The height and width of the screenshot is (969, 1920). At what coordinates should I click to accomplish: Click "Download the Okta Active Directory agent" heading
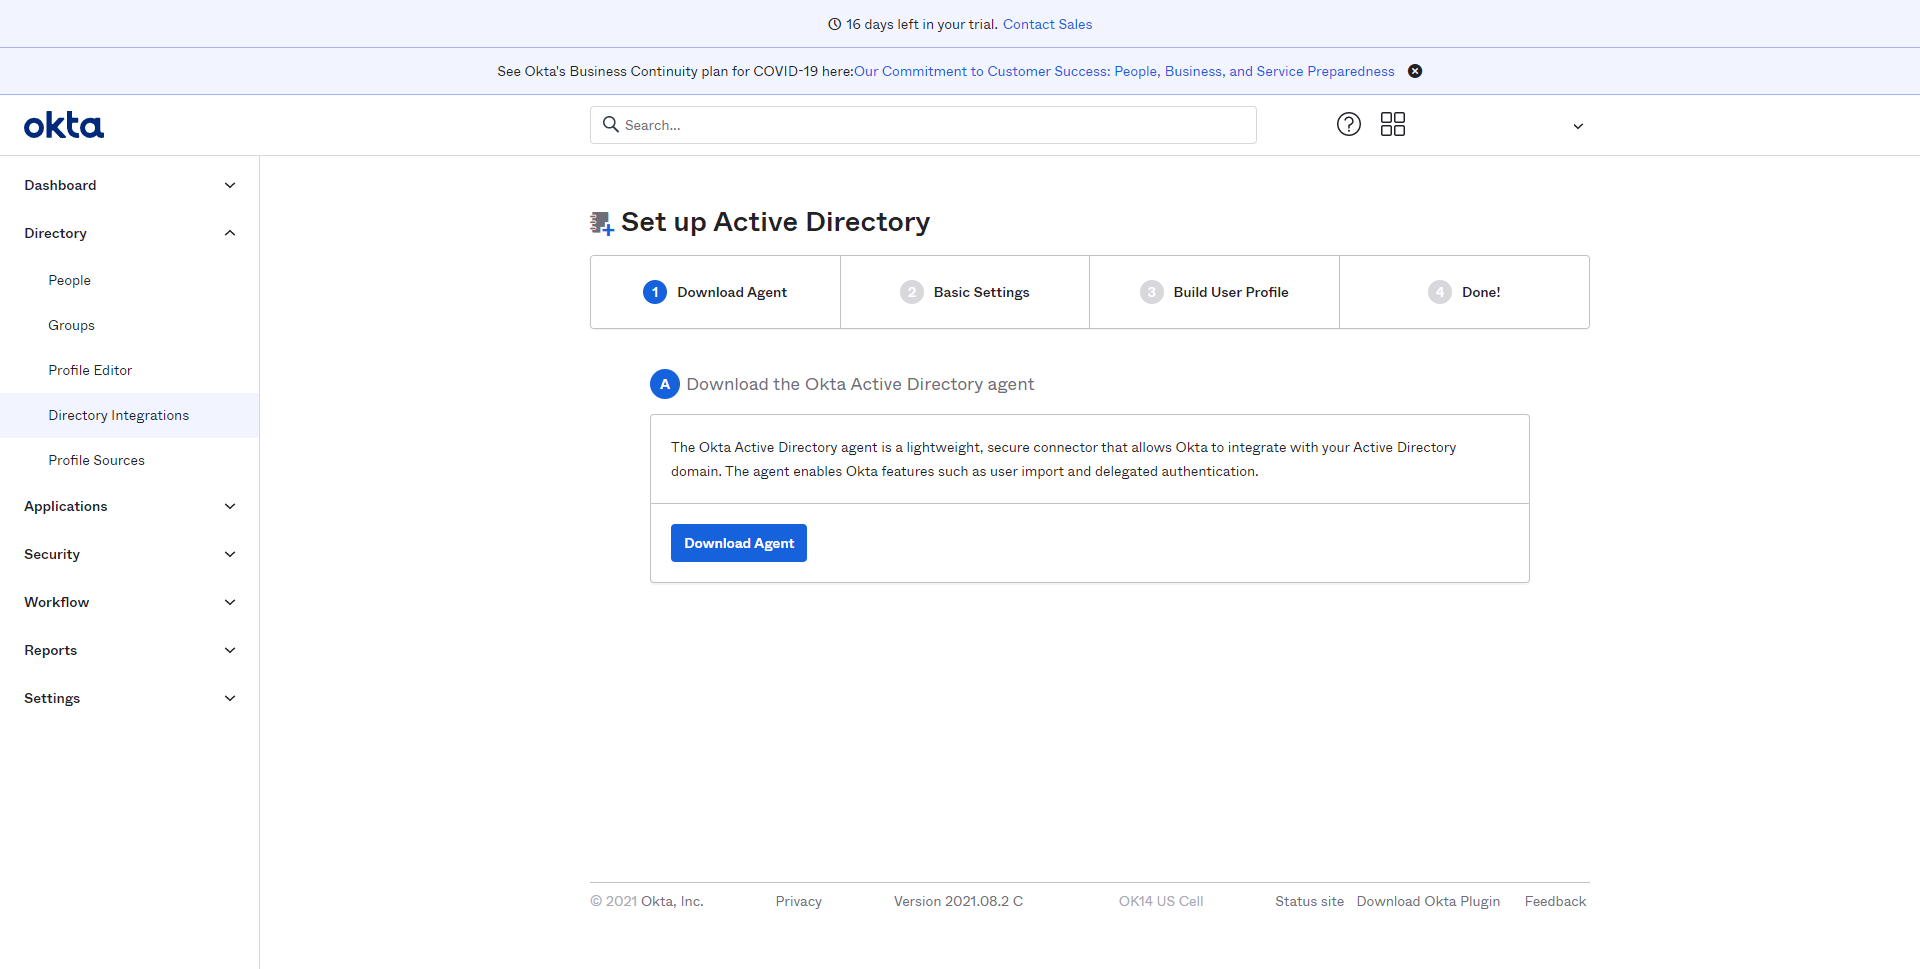860,384
